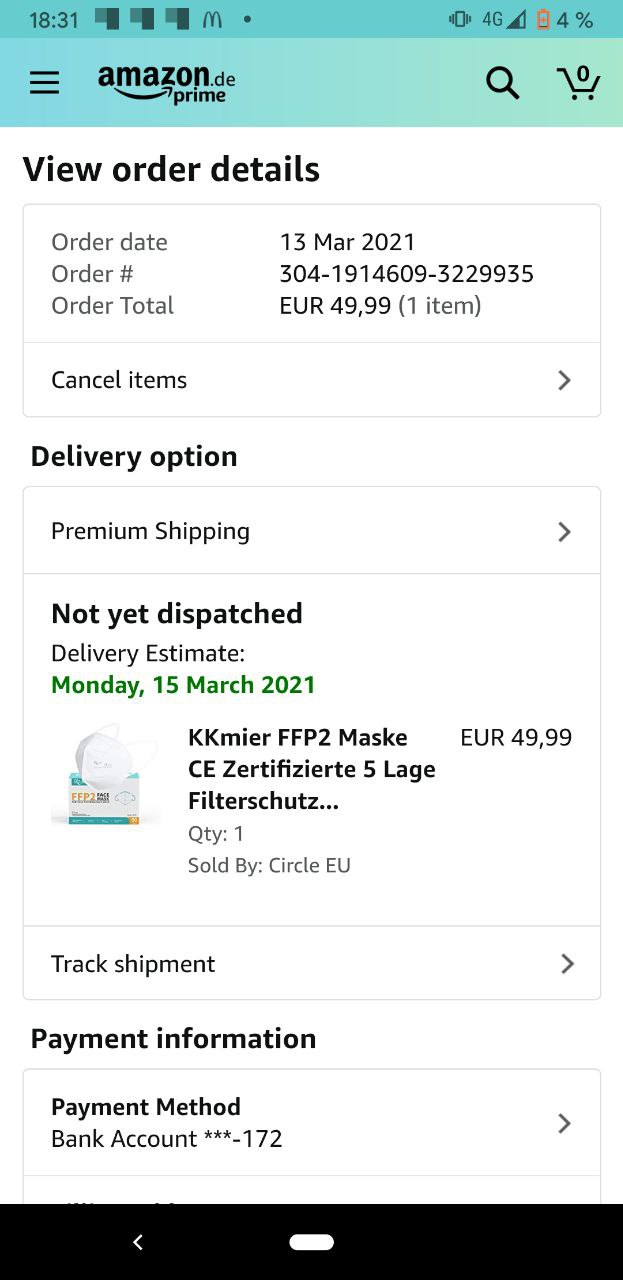The image size is (623, 1280).
Task: Expand Track shipment chevron arrow
Action: (x=567, y=964)
